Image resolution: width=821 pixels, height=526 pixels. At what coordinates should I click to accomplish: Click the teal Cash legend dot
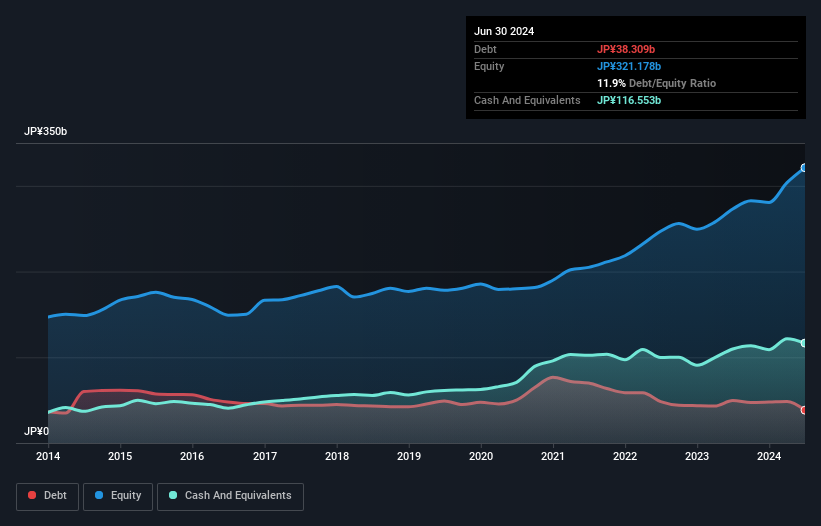[173, 496]
